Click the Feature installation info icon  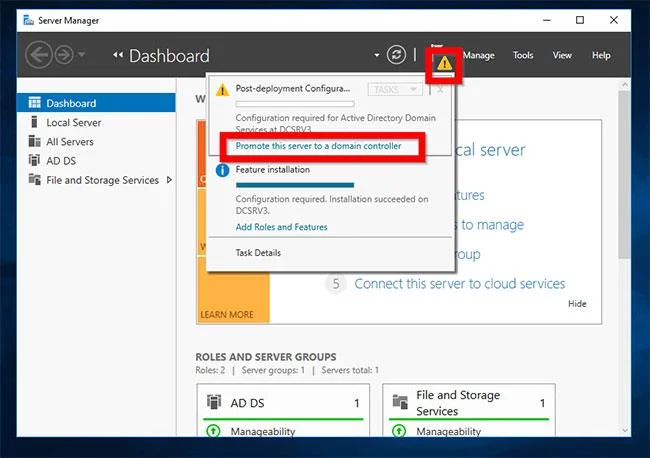[x=223, y=170]
